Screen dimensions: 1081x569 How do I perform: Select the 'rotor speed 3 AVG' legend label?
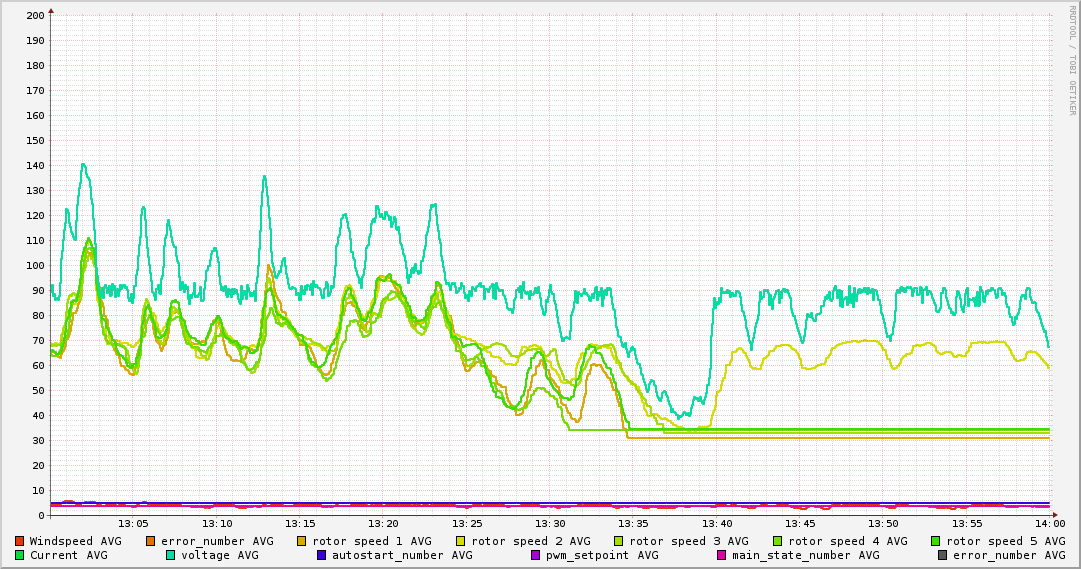(x=689, y=541)
